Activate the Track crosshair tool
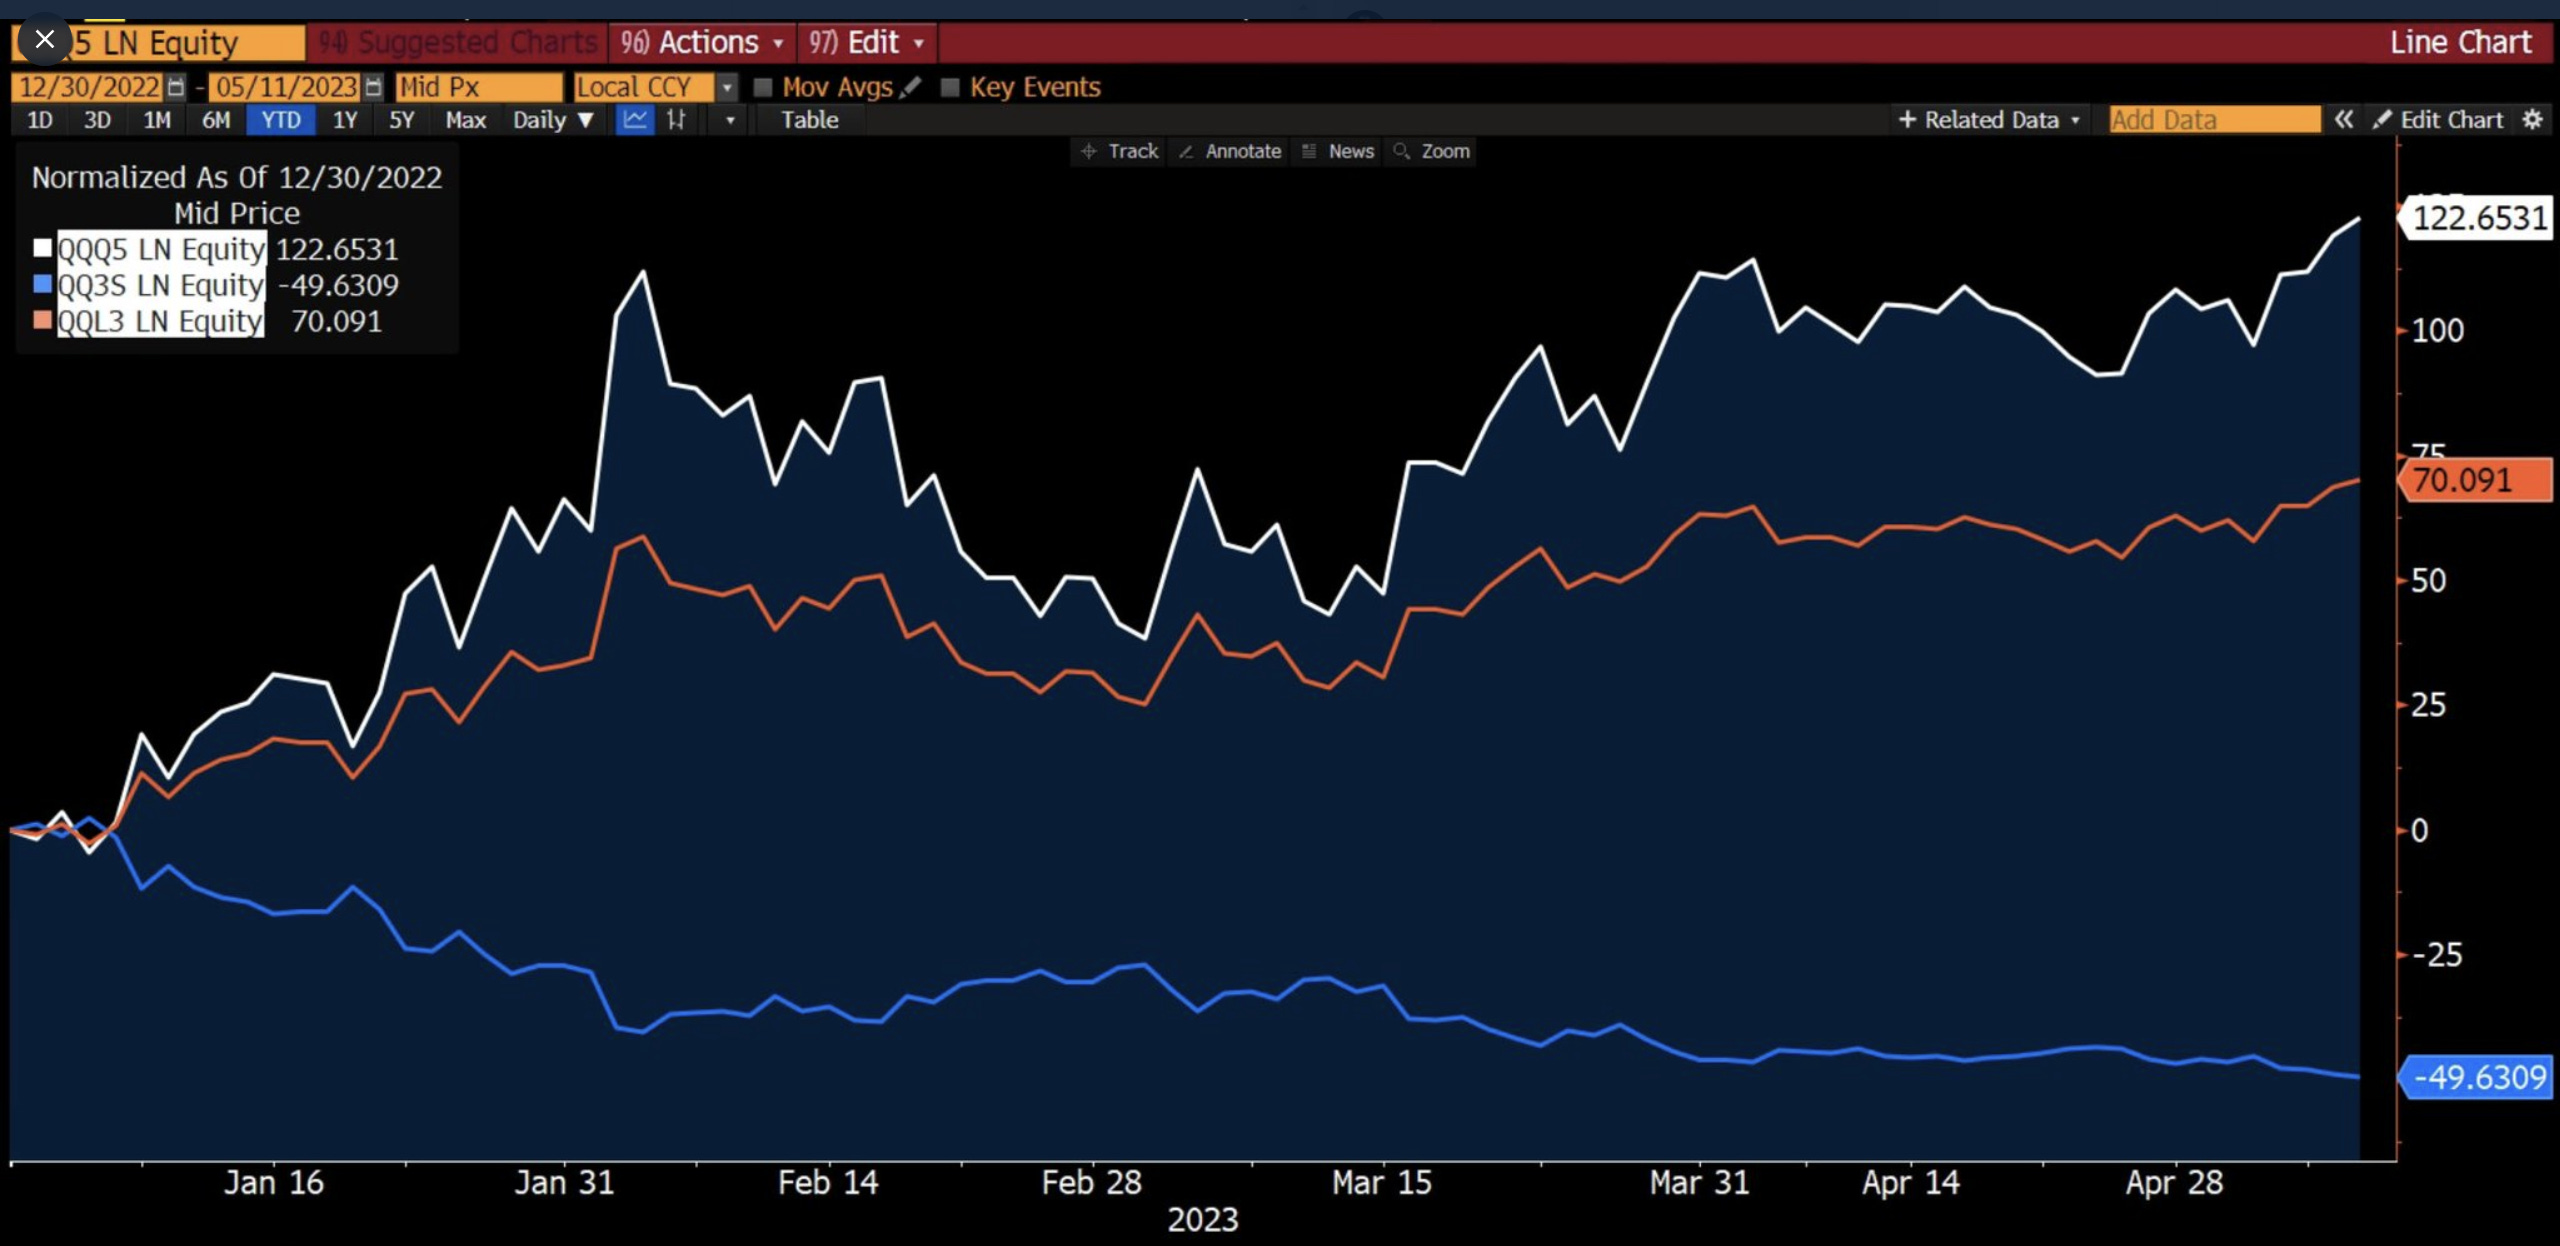The image size is (2560, 1246). 1119,151
